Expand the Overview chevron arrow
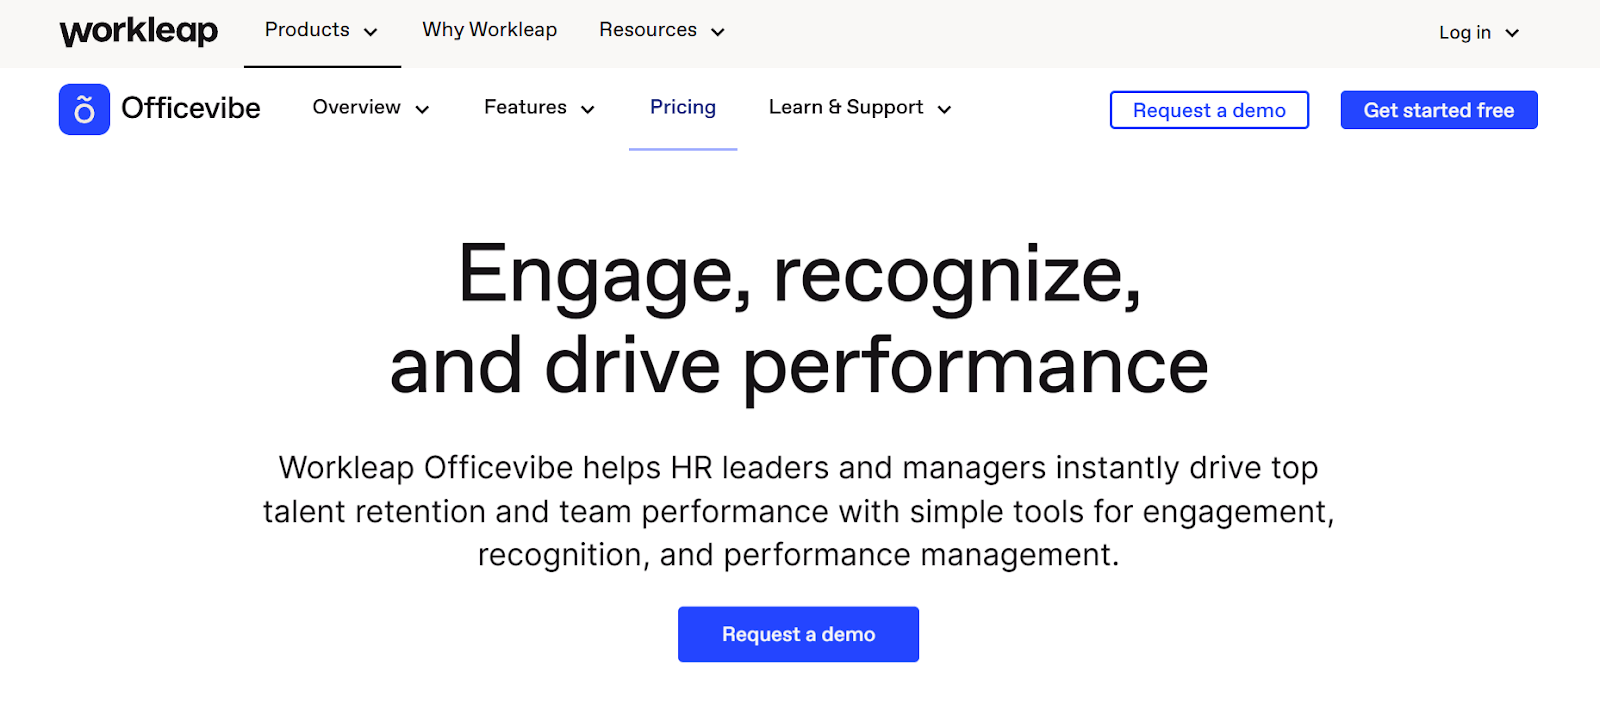 click(422, 109)
